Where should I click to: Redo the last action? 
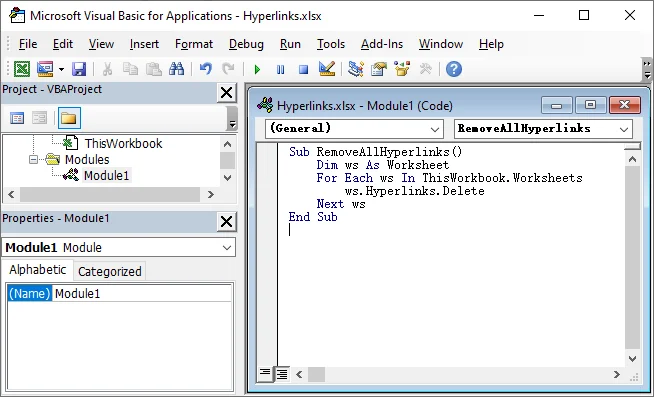(x=228, y=69)
